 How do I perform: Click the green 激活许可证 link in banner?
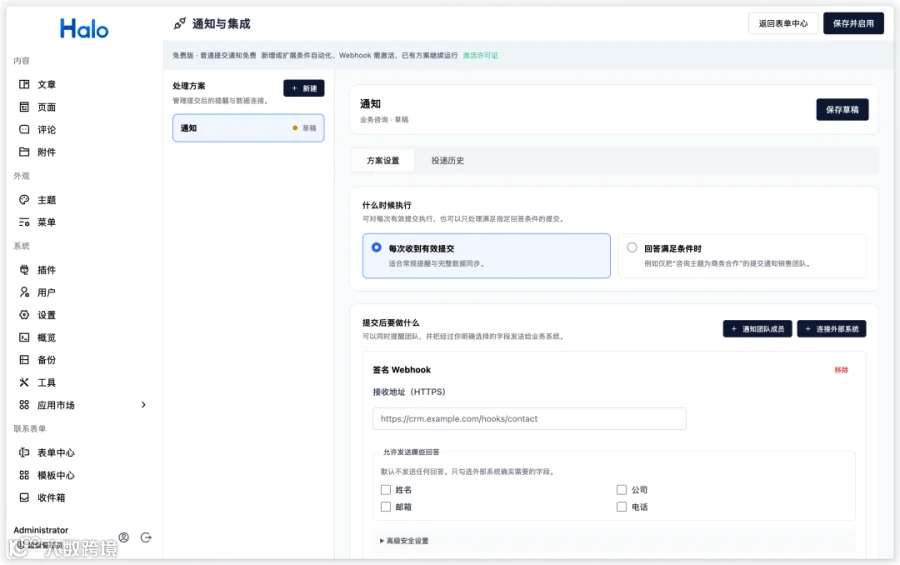tap(480, 56)
